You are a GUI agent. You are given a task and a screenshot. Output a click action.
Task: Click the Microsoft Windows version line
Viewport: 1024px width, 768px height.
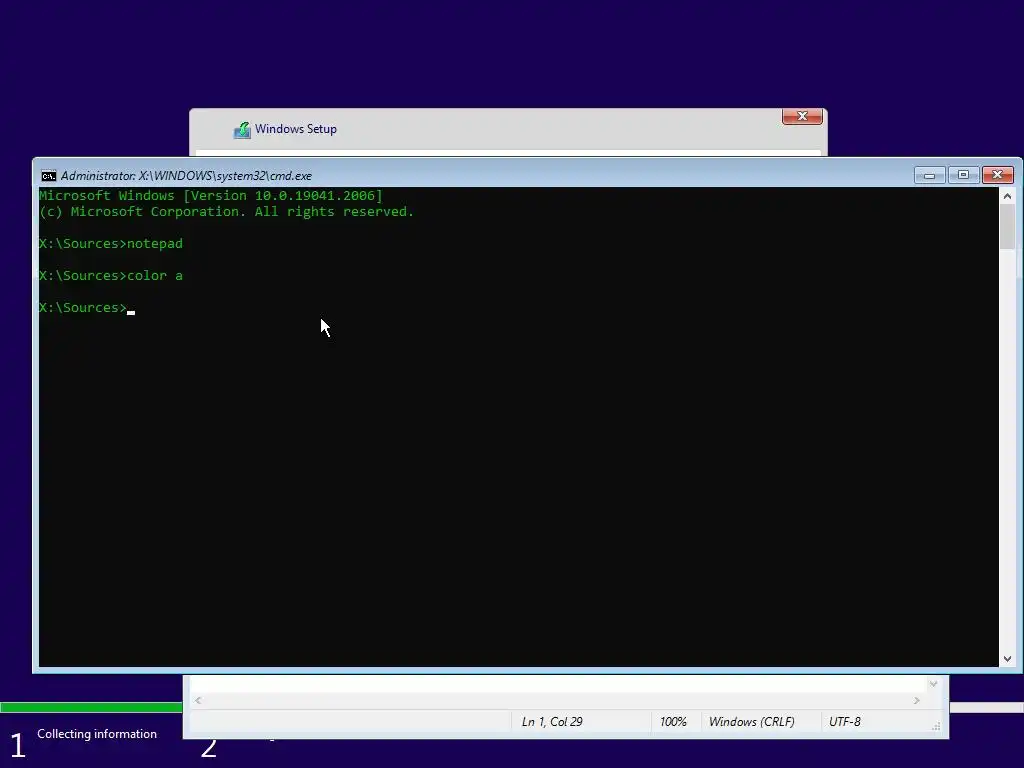tap(211, 195)
